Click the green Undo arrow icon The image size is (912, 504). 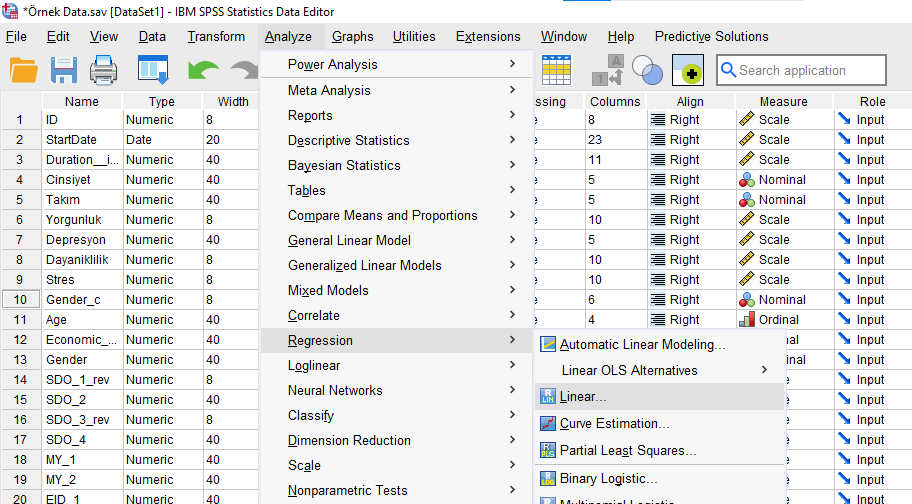pyautogui.click(x=203, y=71)
